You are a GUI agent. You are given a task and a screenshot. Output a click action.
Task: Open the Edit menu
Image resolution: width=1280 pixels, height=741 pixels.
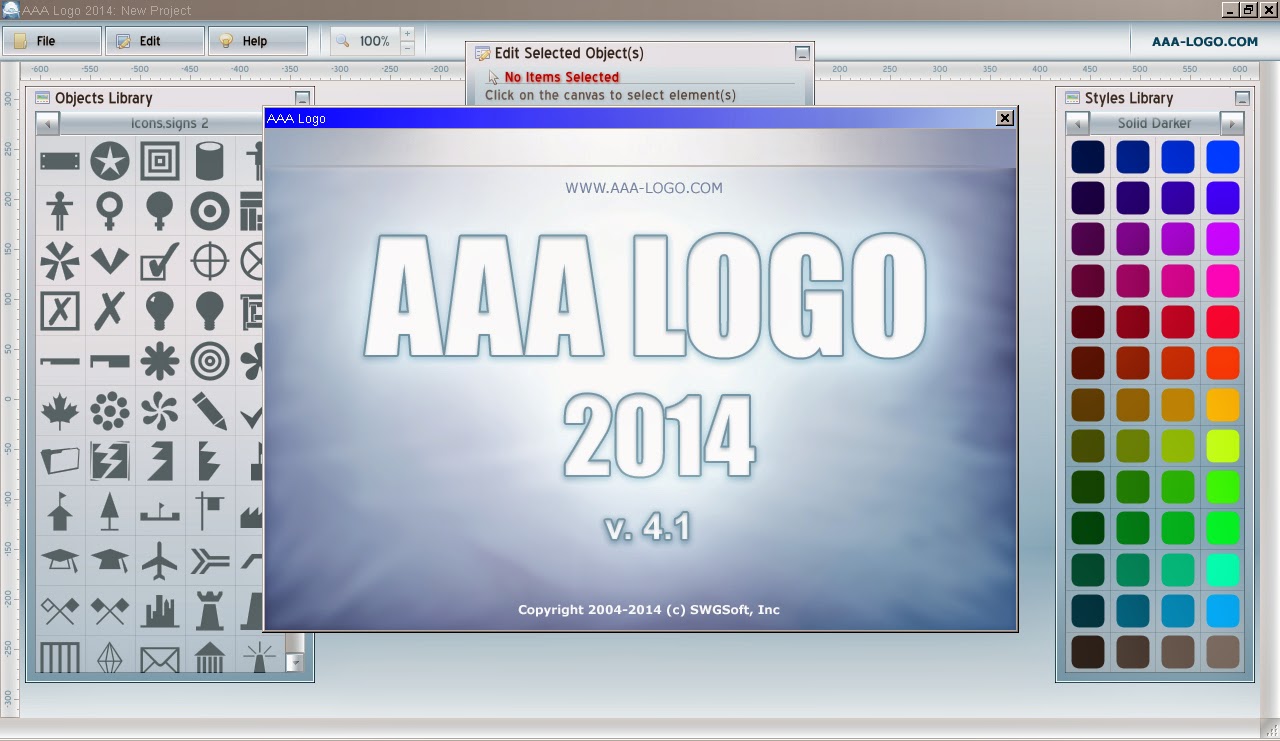(155, 41)
